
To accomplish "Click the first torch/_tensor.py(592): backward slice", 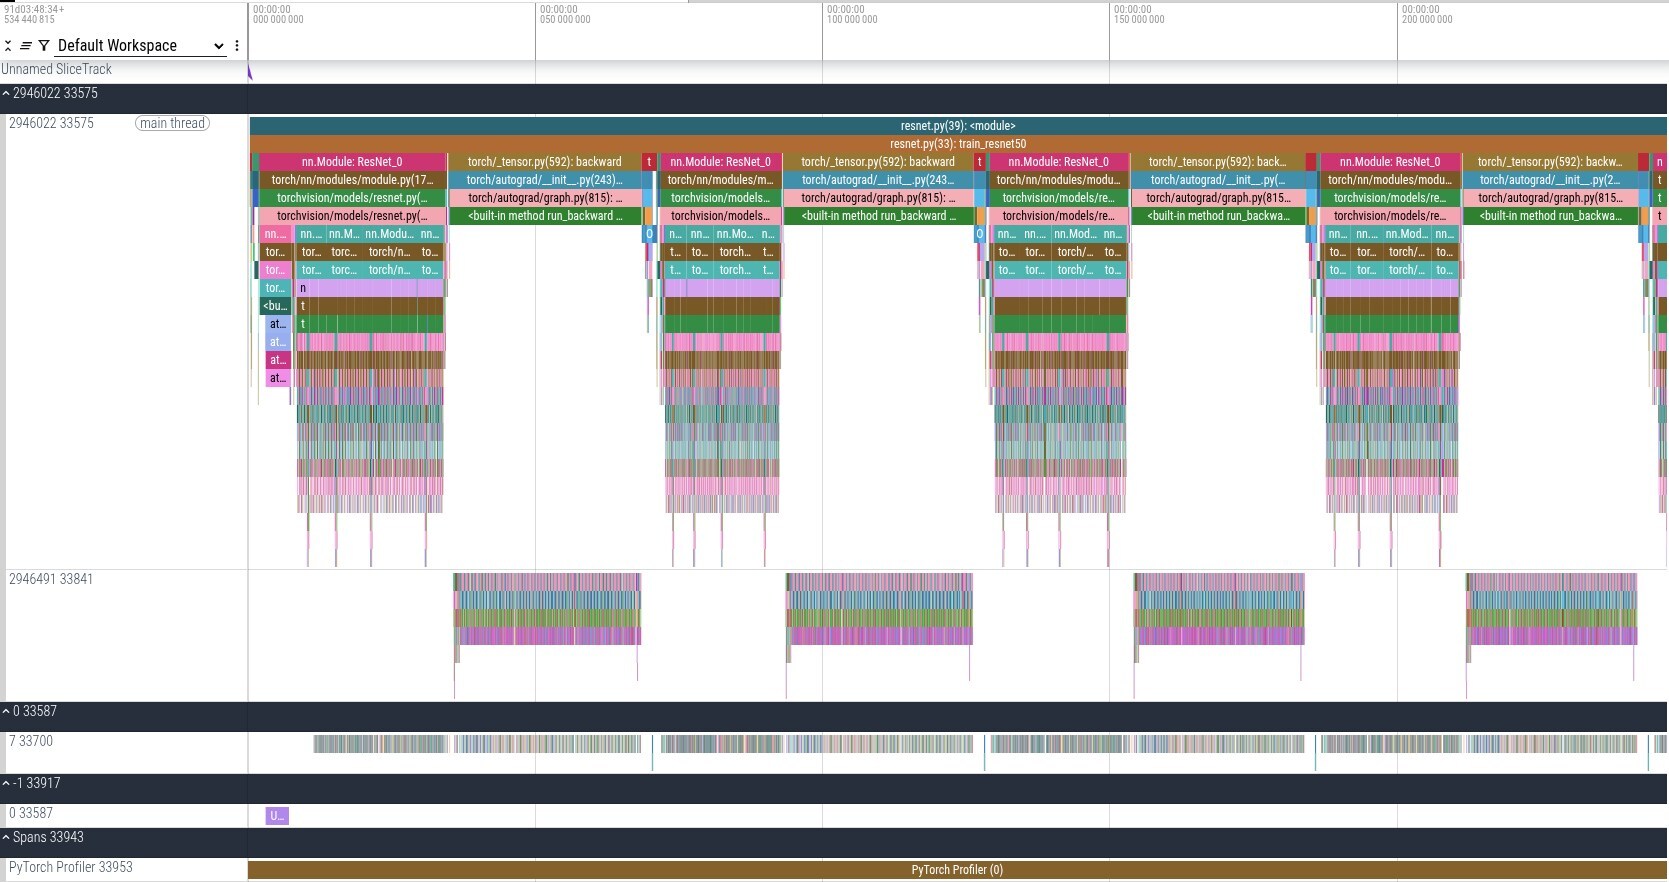I will pyautogui.click(x=544, y=162).
